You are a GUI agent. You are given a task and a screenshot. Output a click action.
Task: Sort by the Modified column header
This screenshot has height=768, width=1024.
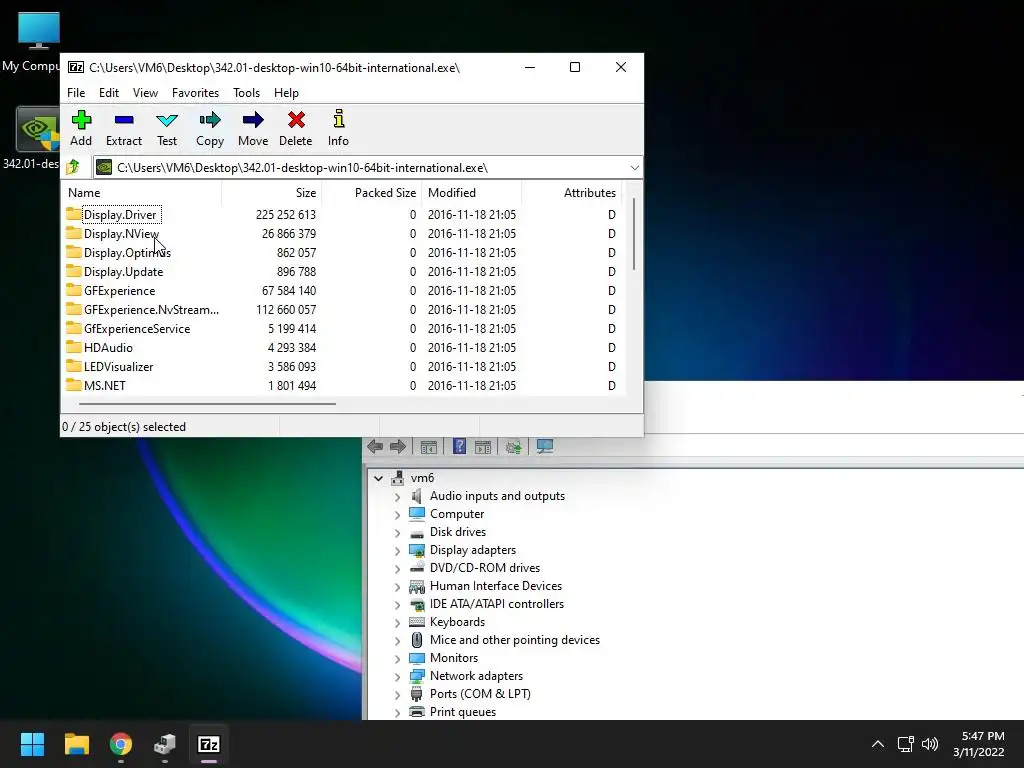tap(472, 193)
